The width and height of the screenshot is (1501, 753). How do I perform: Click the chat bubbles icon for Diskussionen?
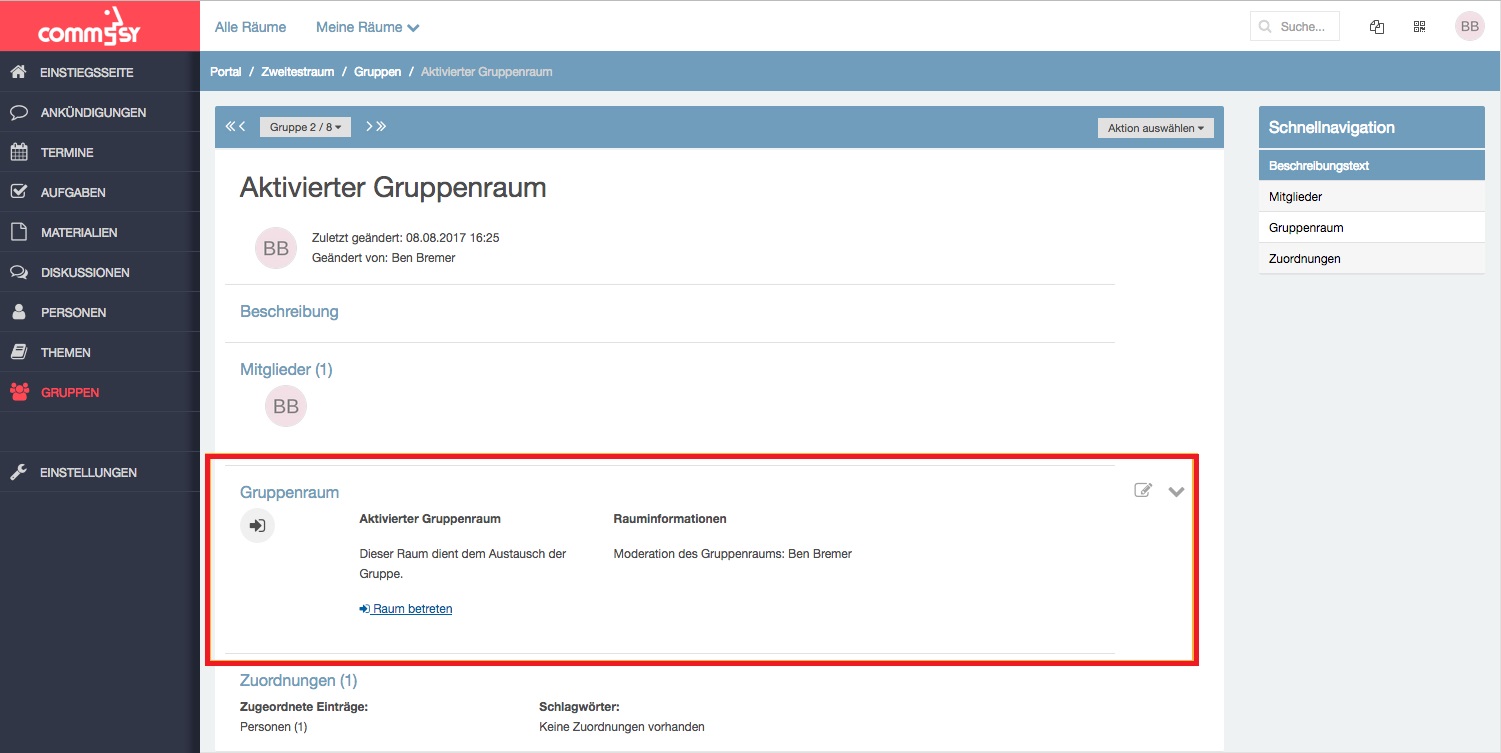18,272
